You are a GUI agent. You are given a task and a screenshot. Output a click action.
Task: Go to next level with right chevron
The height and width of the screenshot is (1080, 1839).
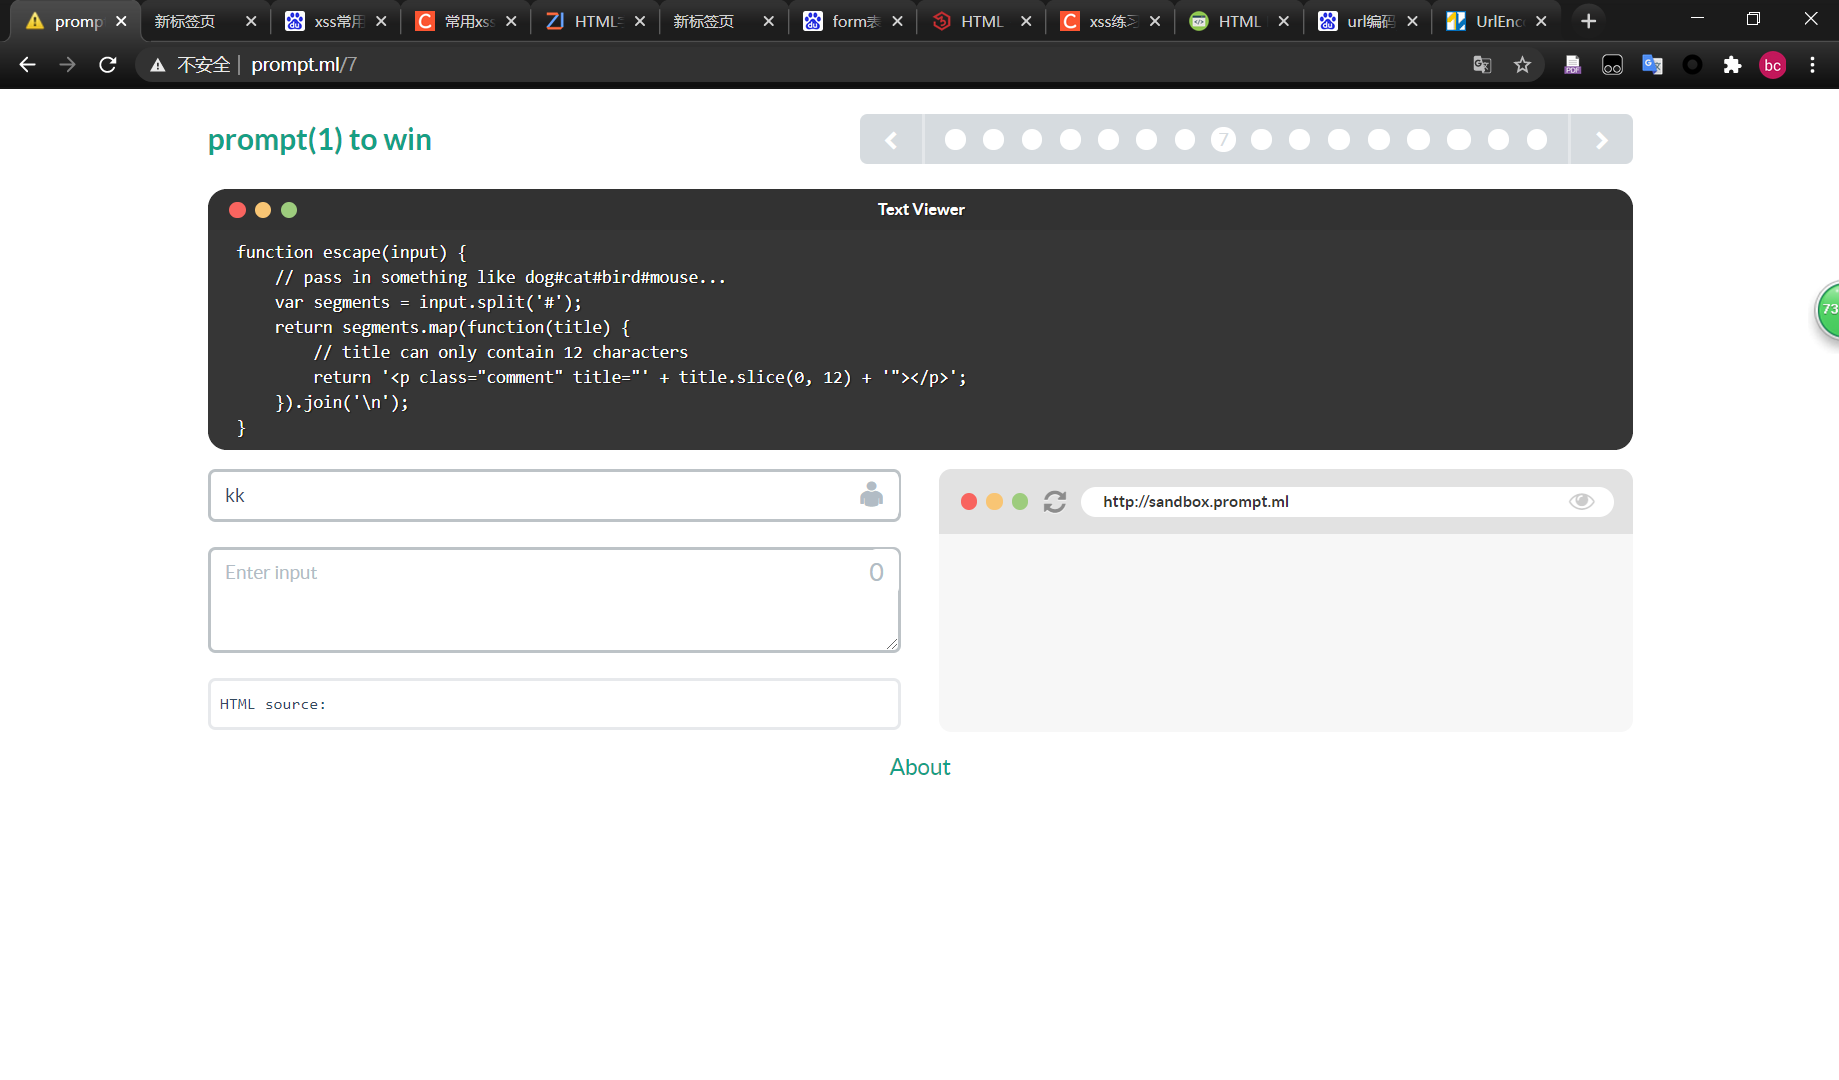(1601, 140)
